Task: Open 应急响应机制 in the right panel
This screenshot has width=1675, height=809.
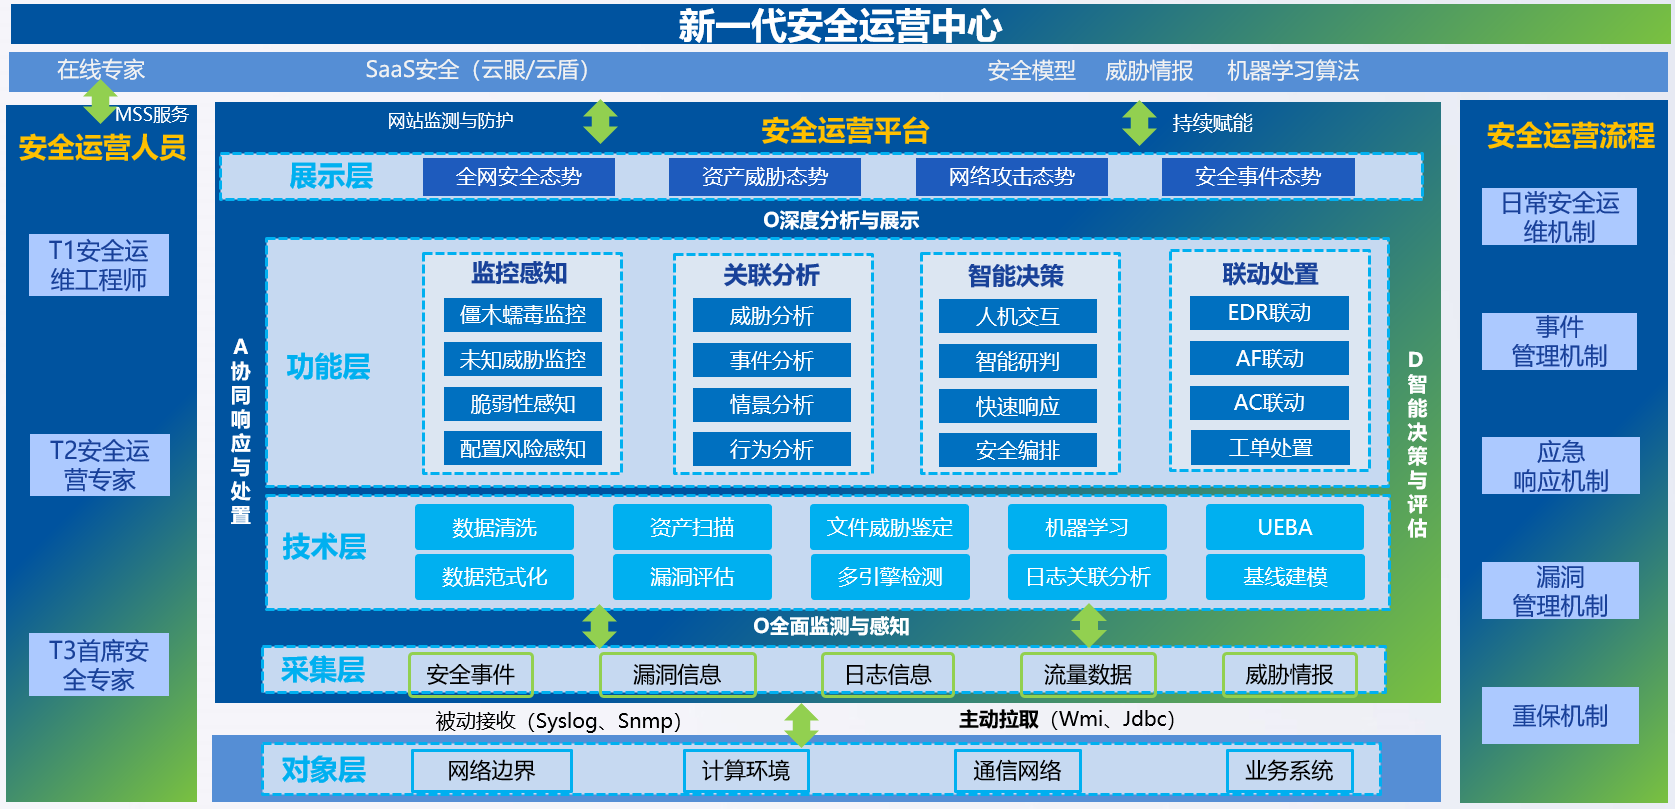Action: coord(1560,466)
